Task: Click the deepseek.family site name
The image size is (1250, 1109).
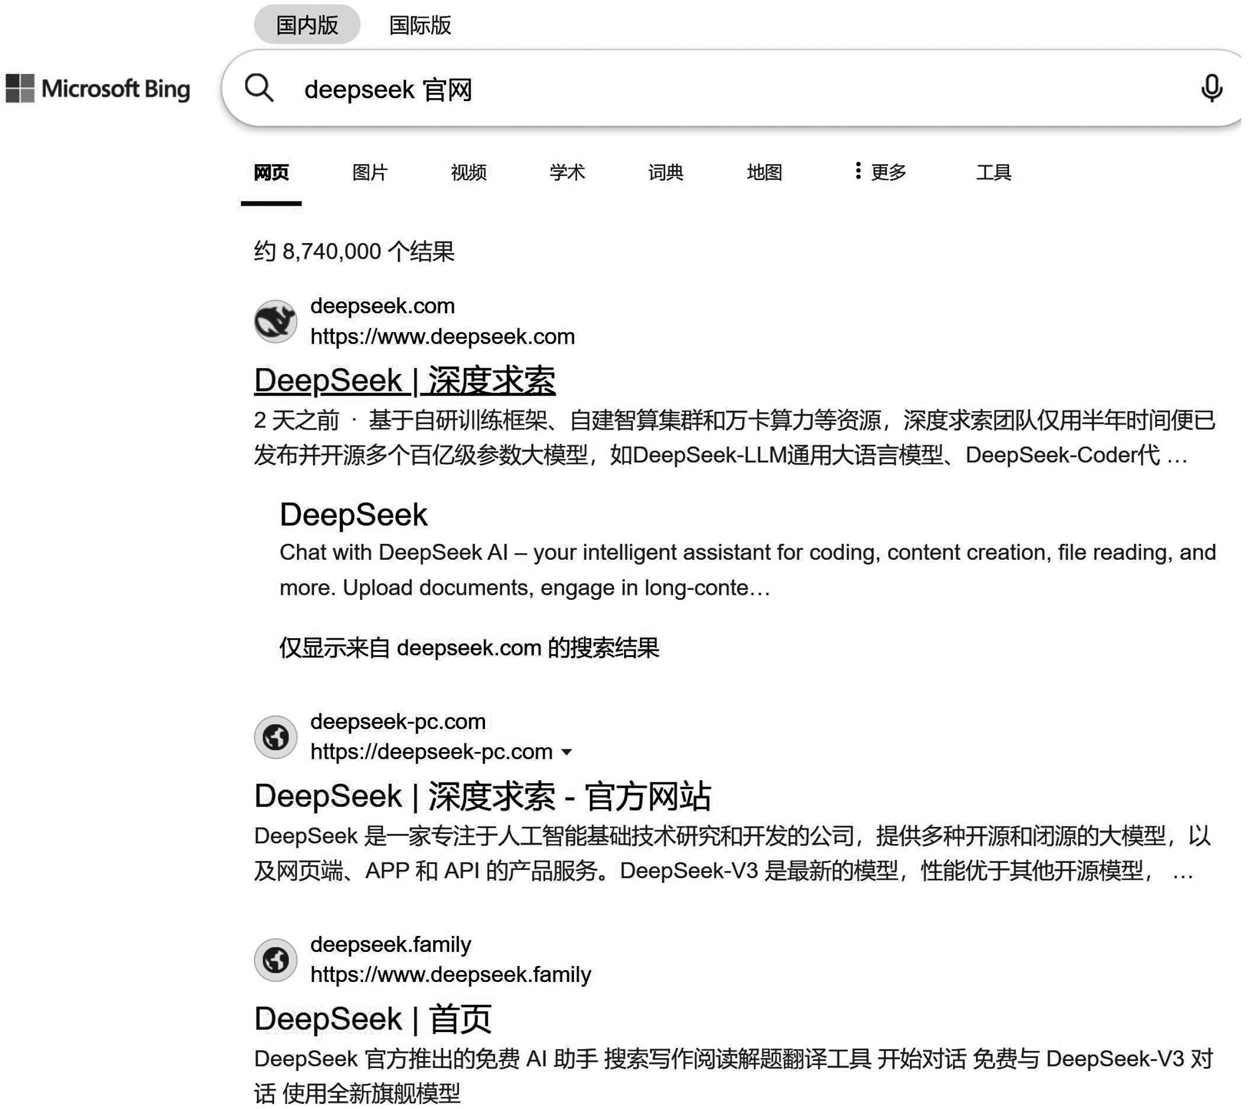Action: [391, 945]
